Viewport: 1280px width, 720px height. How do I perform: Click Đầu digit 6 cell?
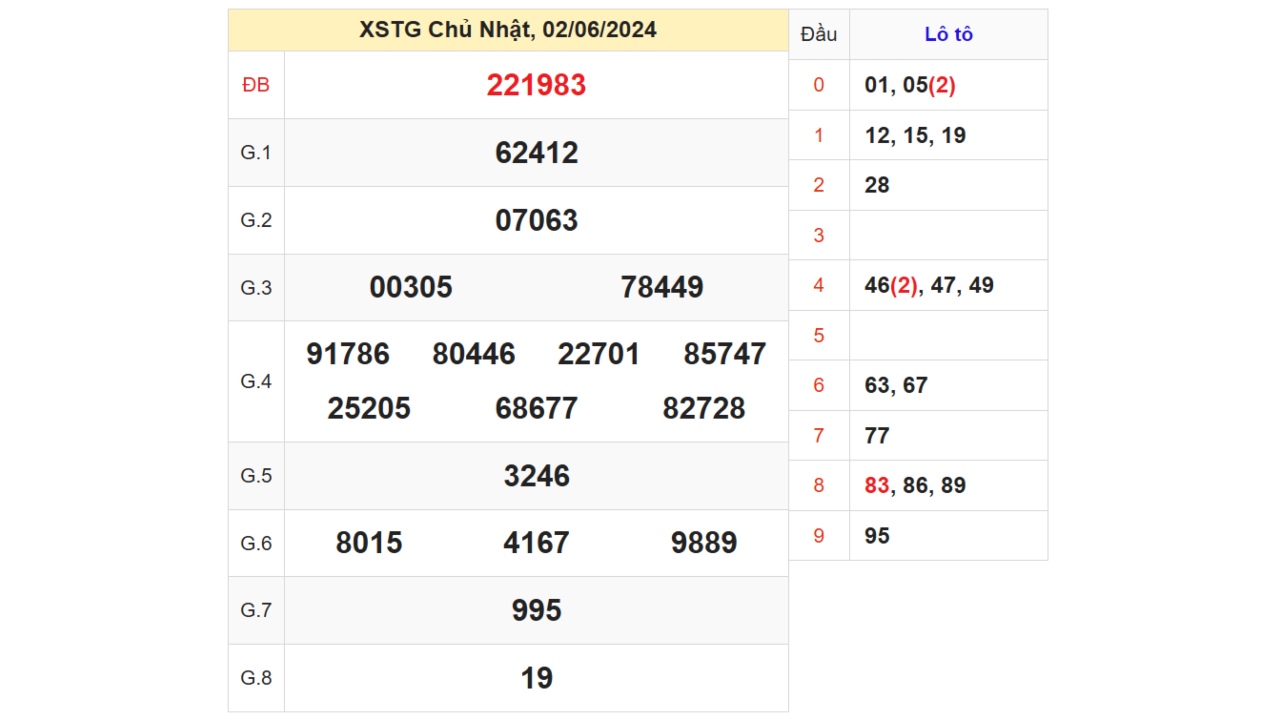(x=819, y=385)
